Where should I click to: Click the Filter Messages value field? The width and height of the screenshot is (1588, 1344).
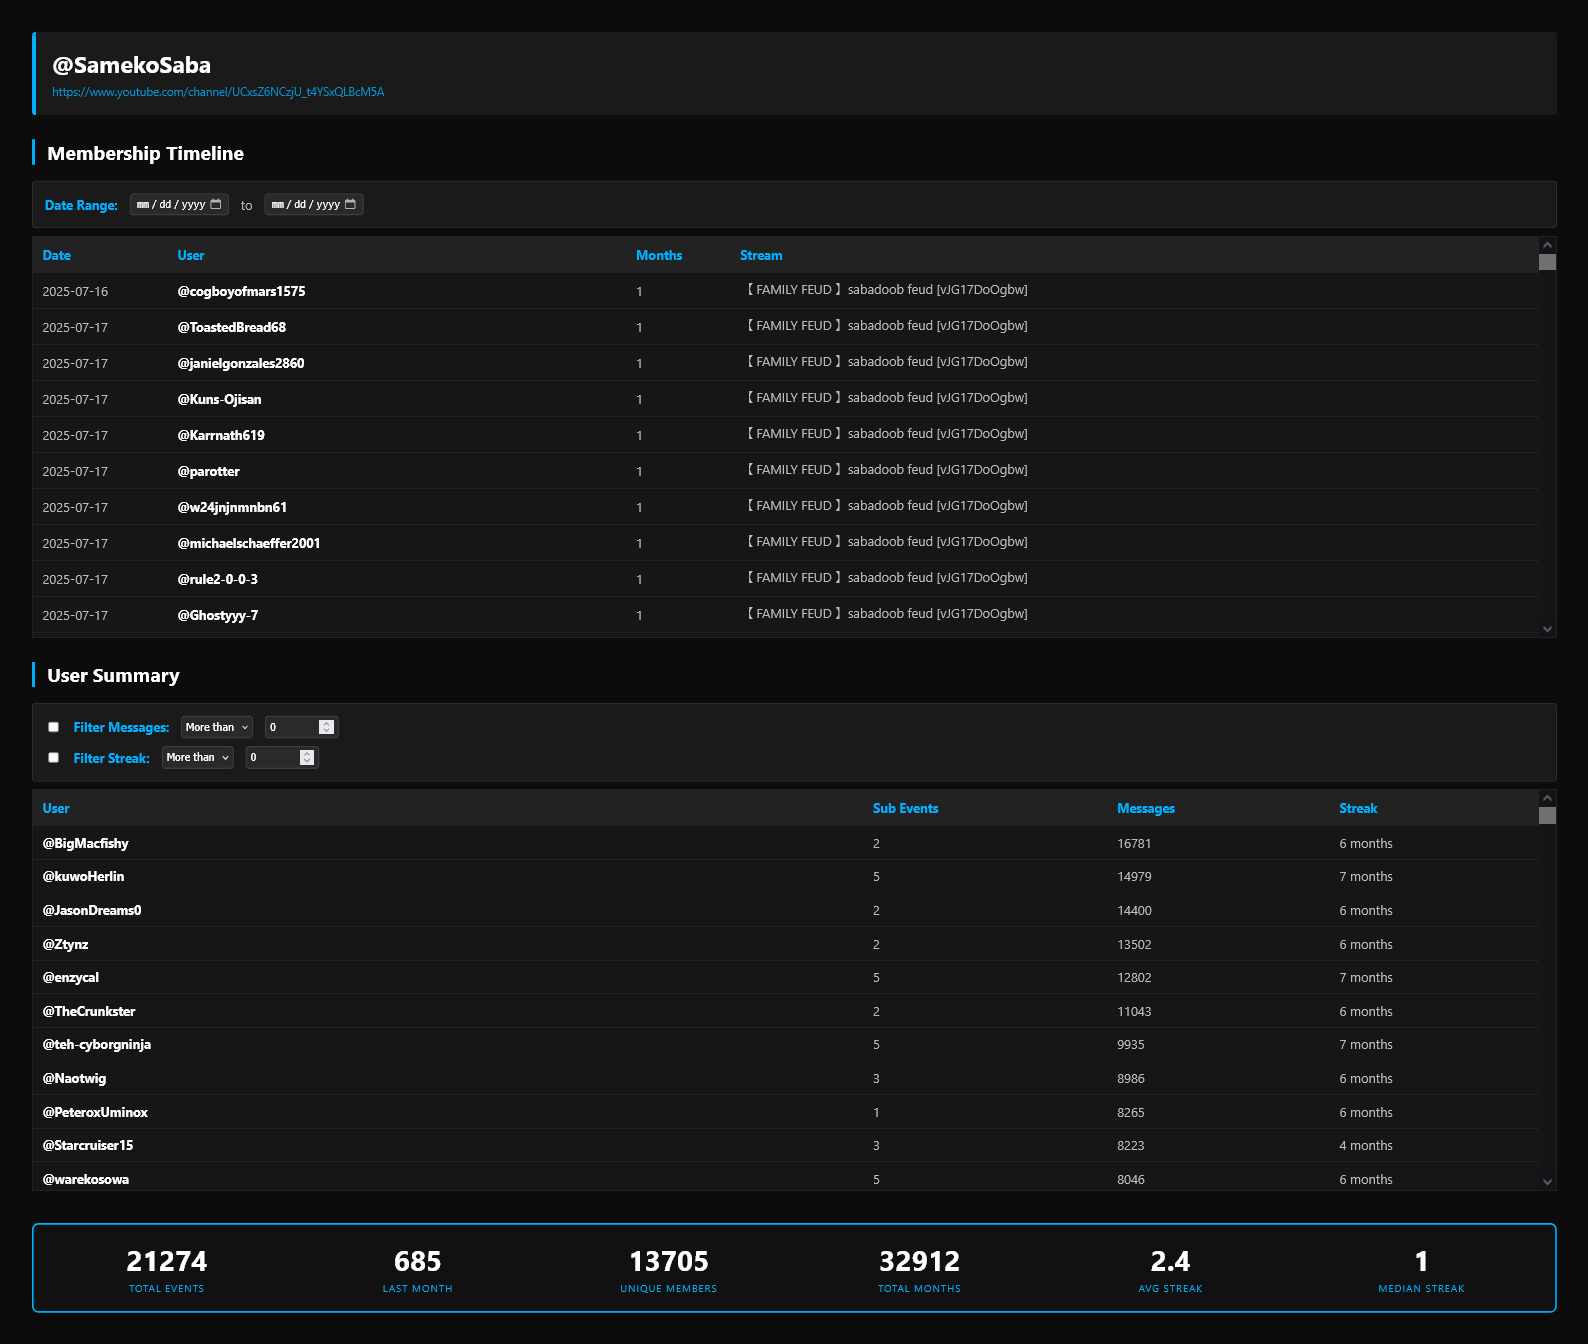302,727
